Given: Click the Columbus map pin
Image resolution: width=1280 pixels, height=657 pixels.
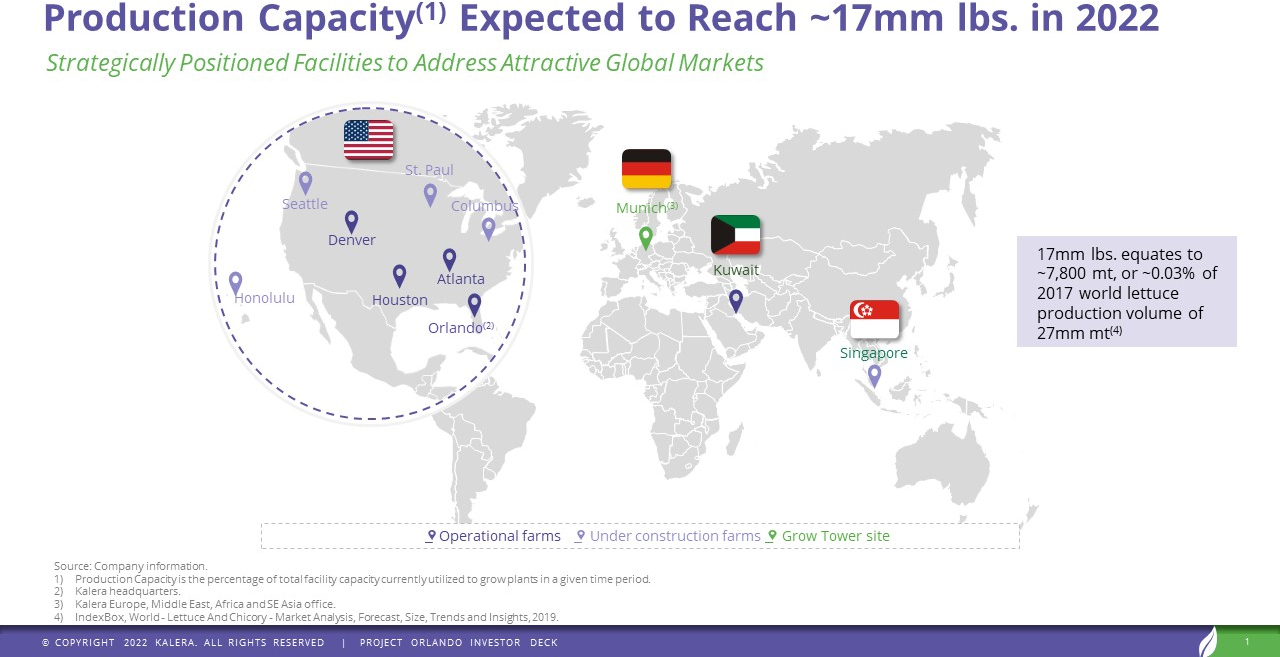Looking at the screenshot, I should point(488,229).
